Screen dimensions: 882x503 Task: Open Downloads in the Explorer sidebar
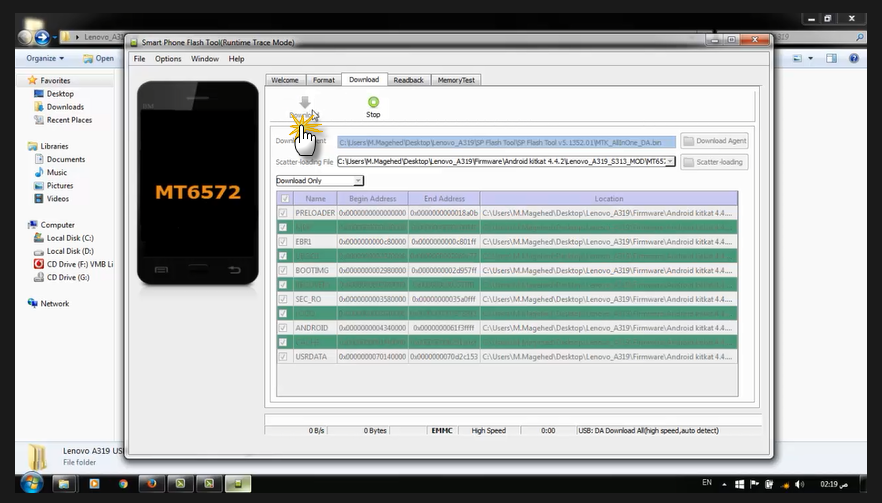click(65, 107)
